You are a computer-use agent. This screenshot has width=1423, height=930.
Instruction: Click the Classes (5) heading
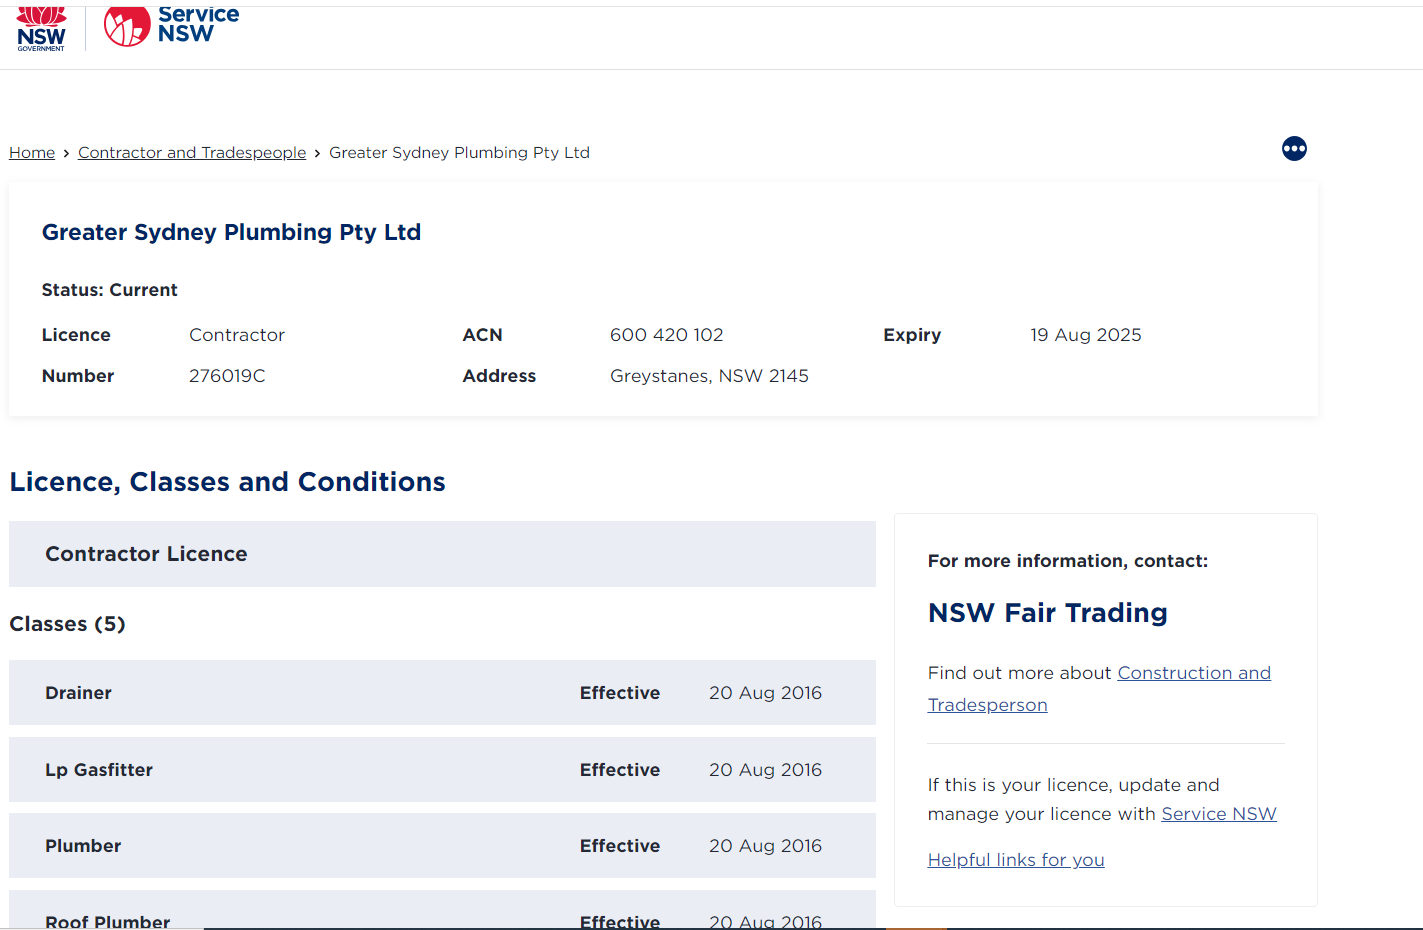coord(67,623)
